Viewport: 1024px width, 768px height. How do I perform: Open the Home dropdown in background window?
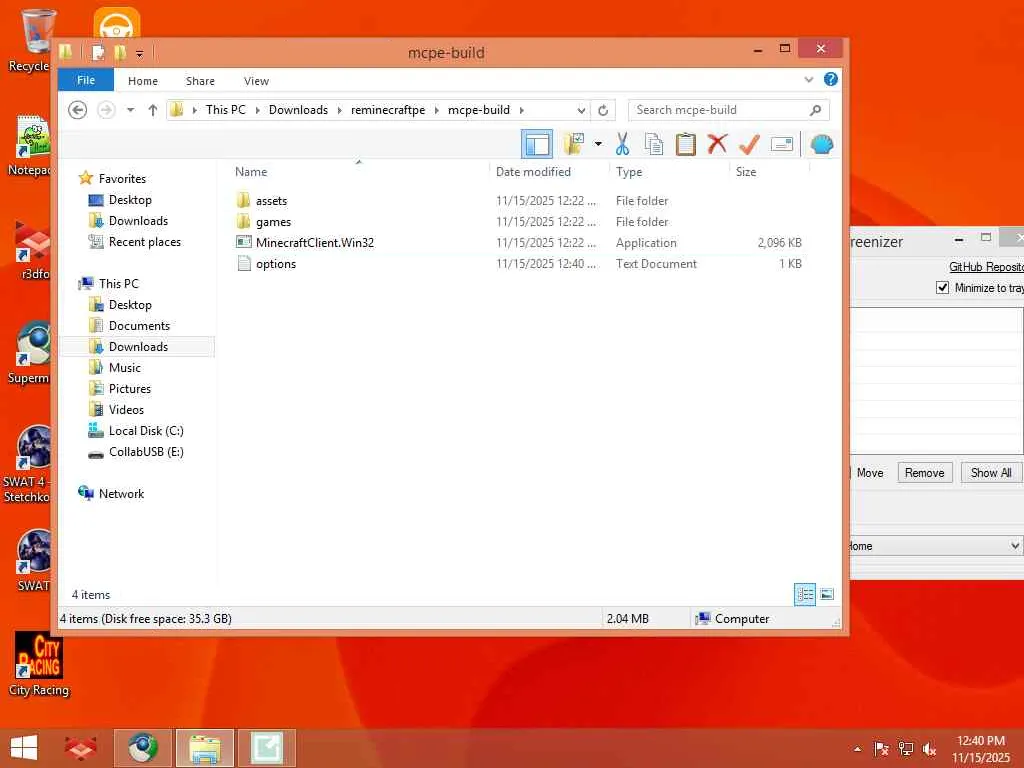pyautogui.click(x=935, y=545)
